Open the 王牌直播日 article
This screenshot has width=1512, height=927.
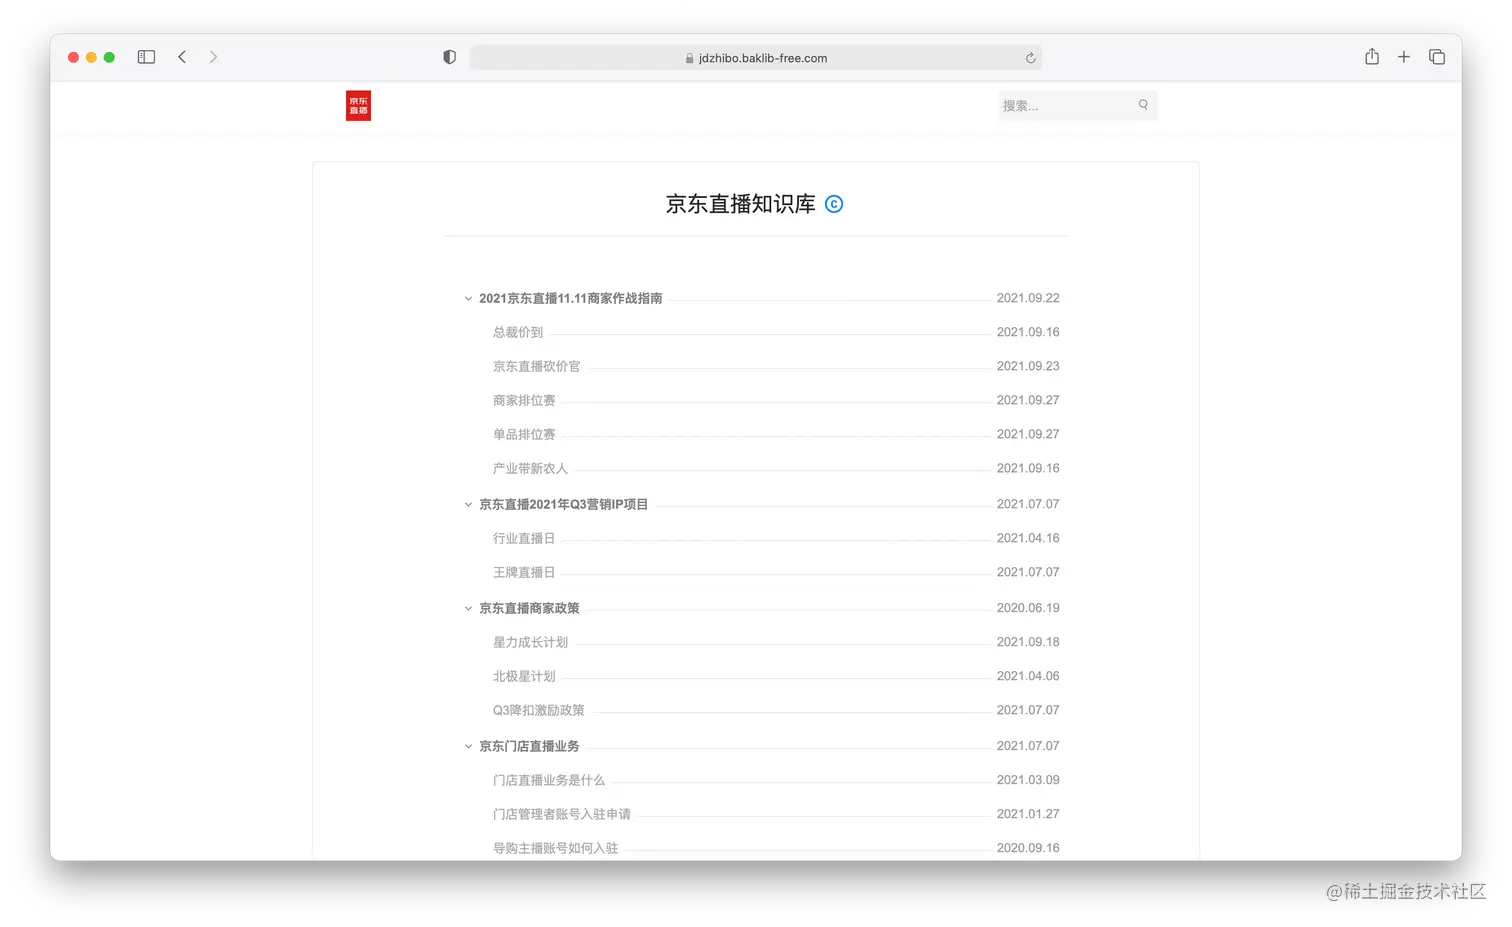pos(524,572)
